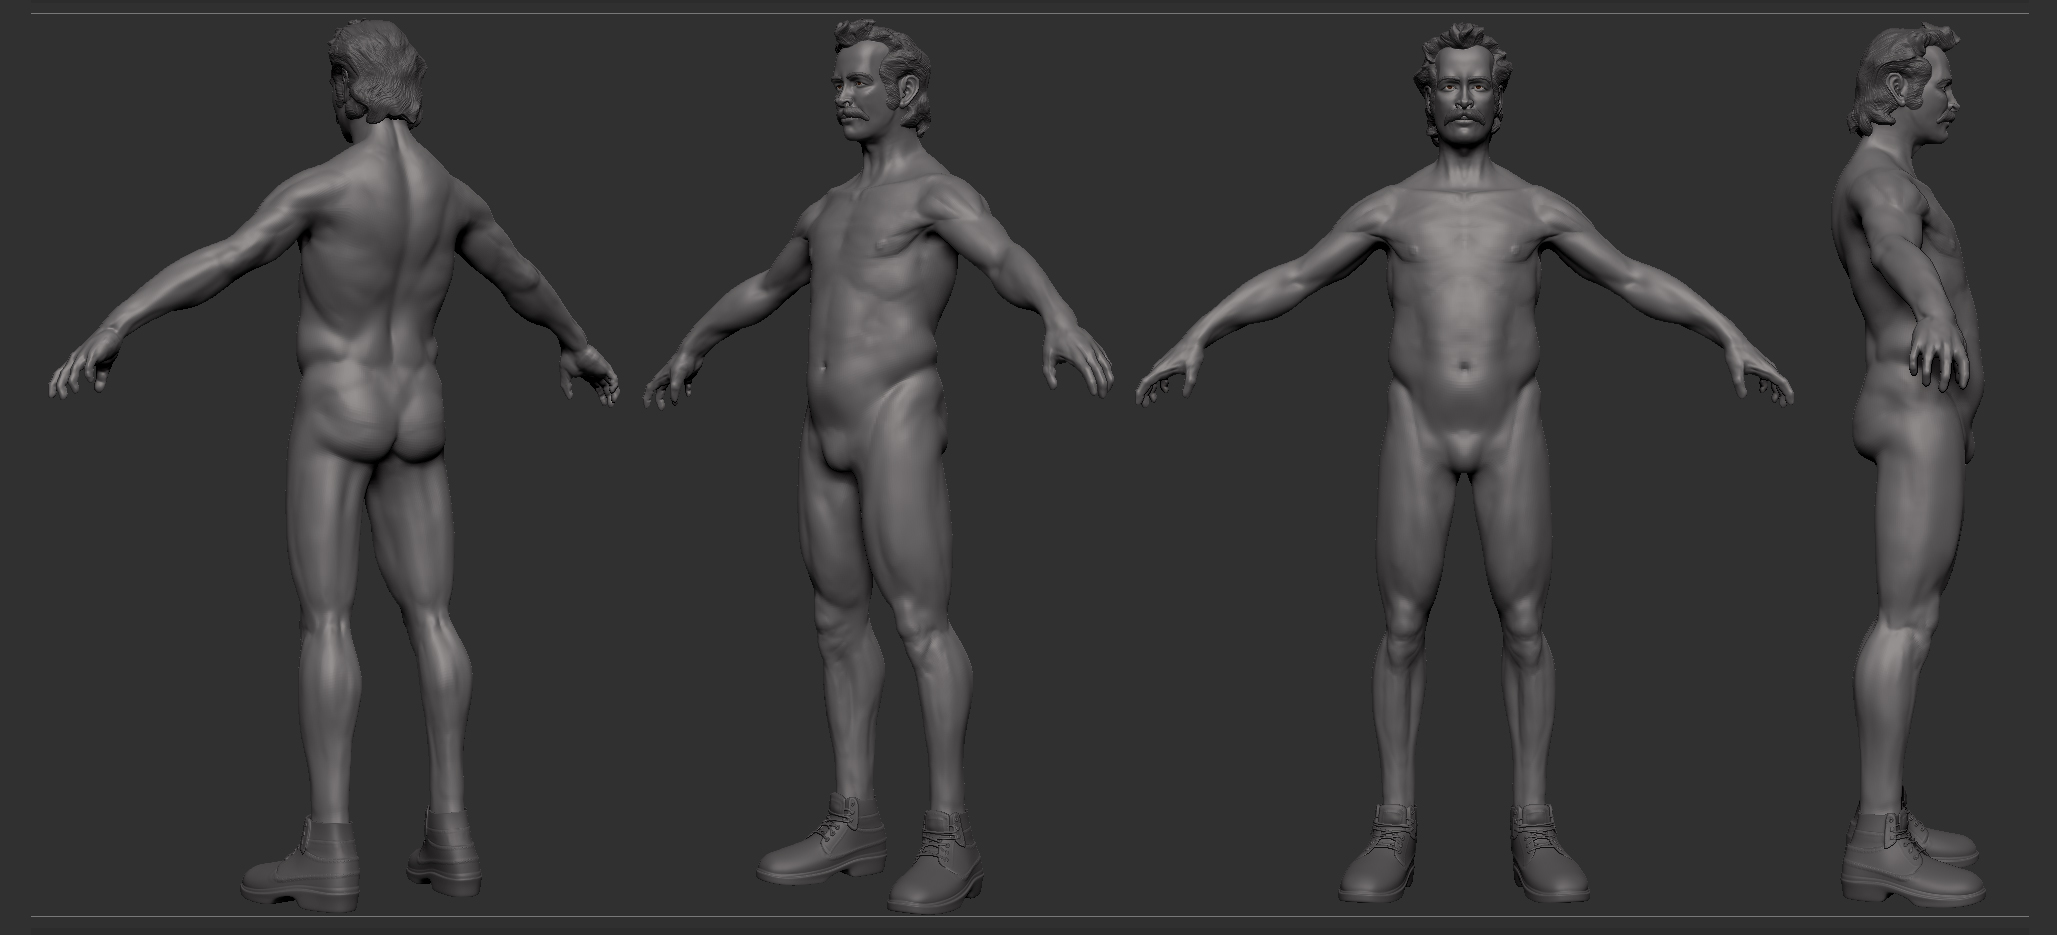Select the side-profile figure's head
2057x935 pixels.
coord(1905,85)
